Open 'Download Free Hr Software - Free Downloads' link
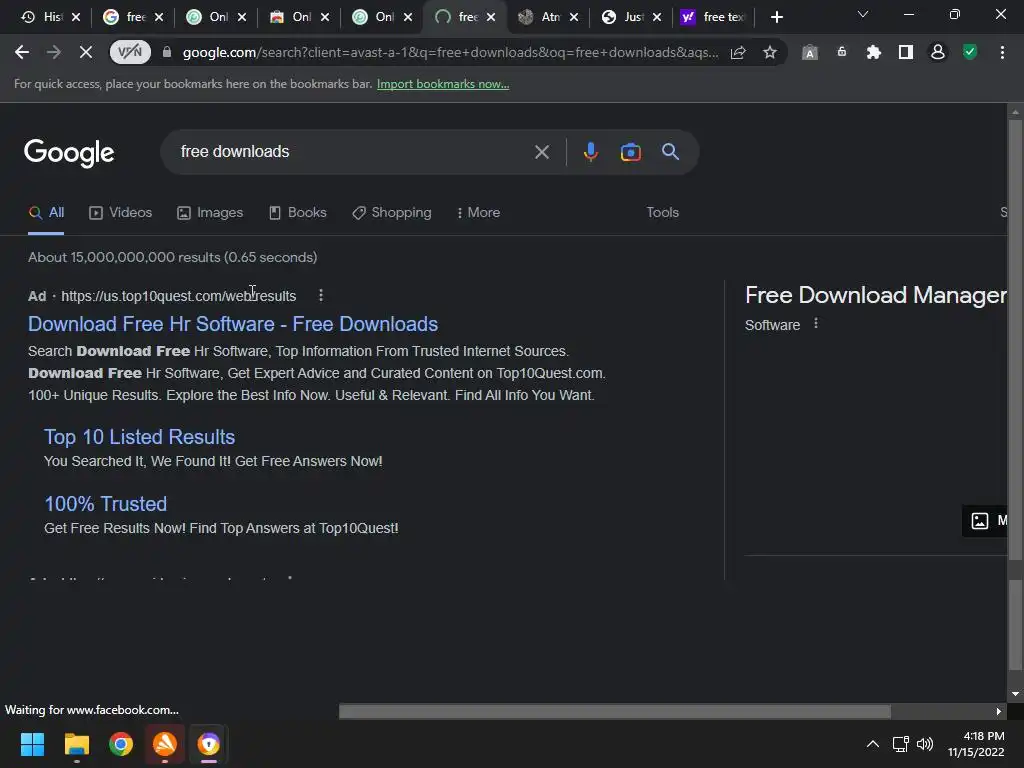This screenshot has width=1024, height=768. (233, 324)
